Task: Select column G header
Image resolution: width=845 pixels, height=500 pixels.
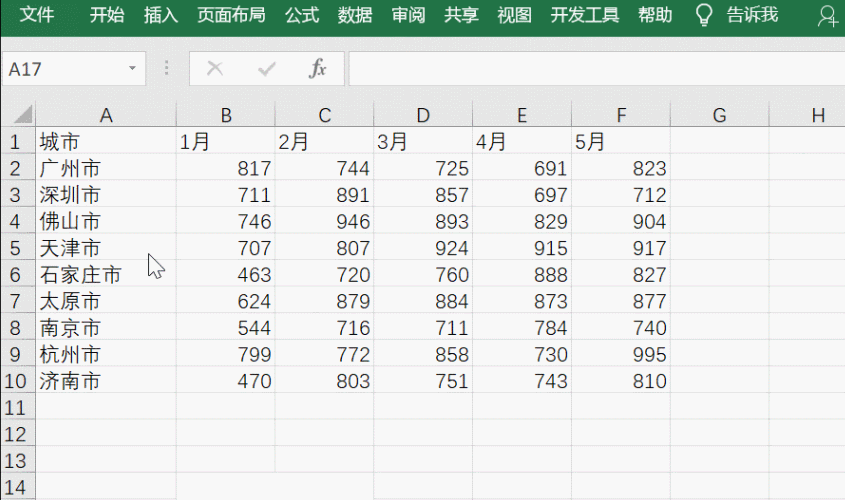Action: (719, 115)
